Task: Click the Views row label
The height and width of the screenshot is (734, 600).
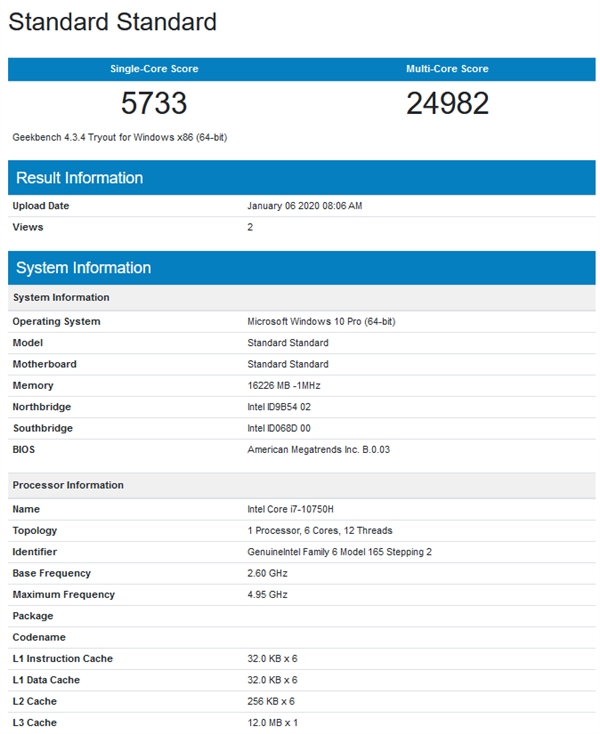Action: click(28, 227)
